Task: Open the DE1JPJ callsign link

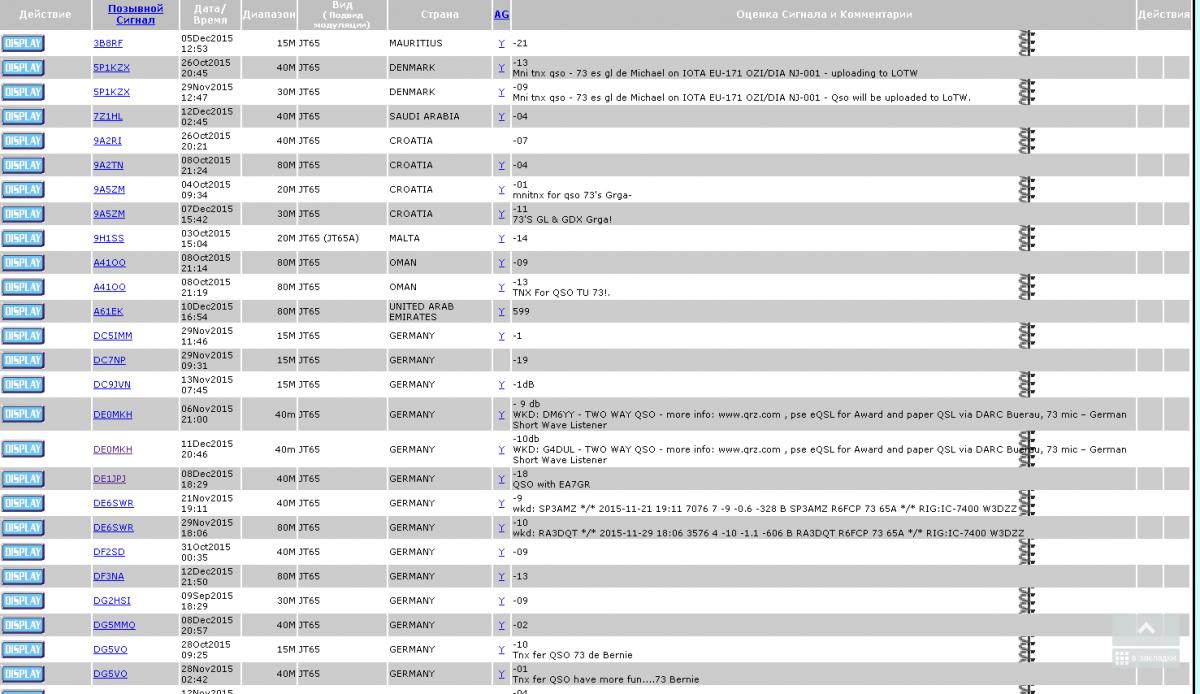Action: (109, 479)
